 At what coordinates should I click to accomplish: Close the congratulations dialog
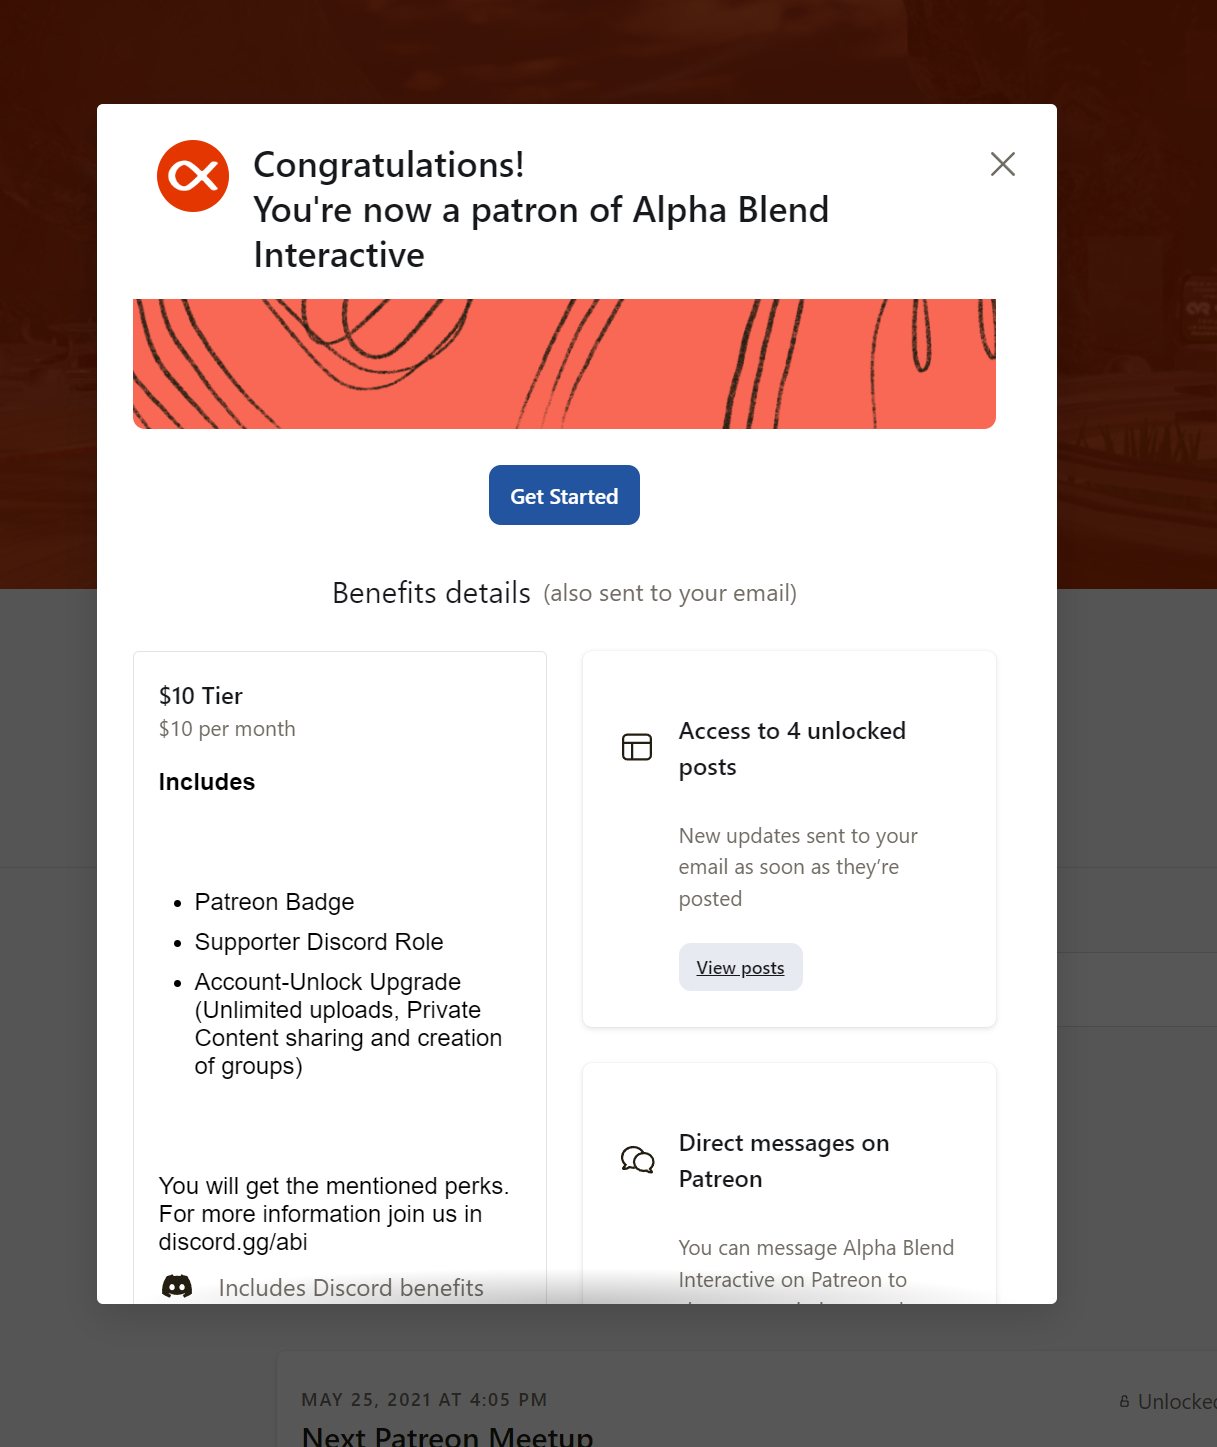[x=1002, y=164]
